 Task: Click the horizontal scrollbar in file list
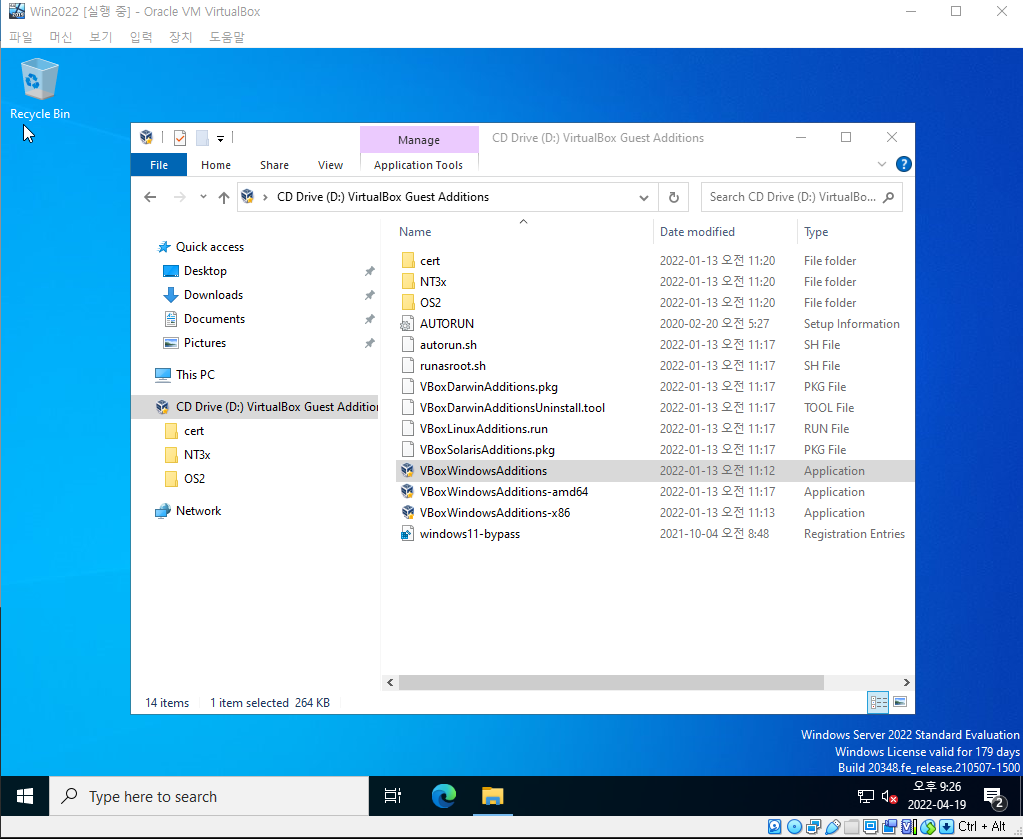611,682
